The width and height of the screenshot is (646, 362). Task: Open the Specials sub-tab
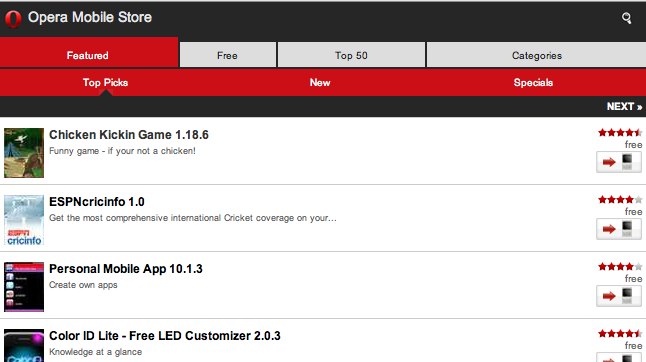[x=533, y=82]
